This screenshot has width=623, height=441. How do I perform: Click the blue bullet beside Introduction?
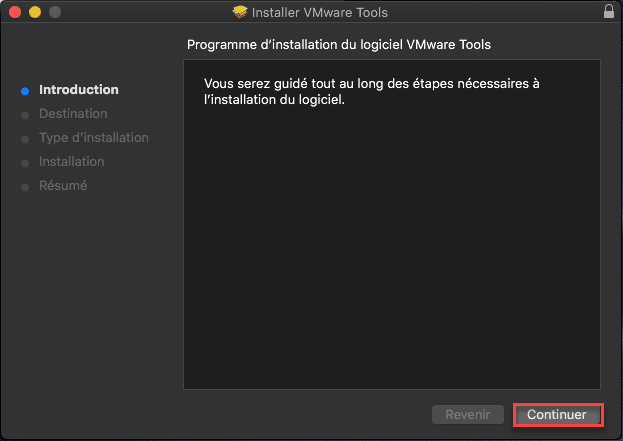pyautogui.click(x=25, y=91)
